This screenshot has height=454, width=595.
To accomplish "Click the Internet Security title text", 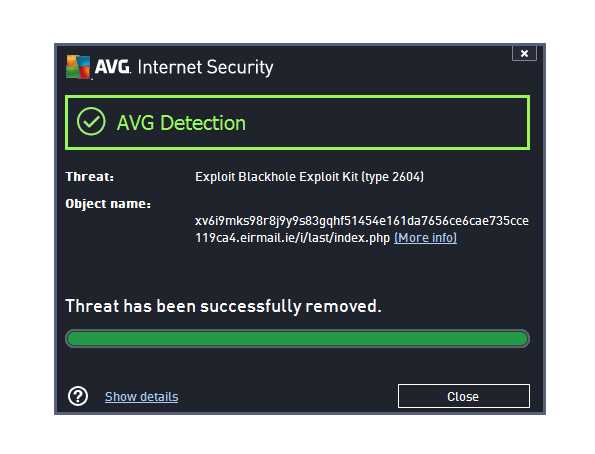I will pyautogui.click(x=205, y=67).
